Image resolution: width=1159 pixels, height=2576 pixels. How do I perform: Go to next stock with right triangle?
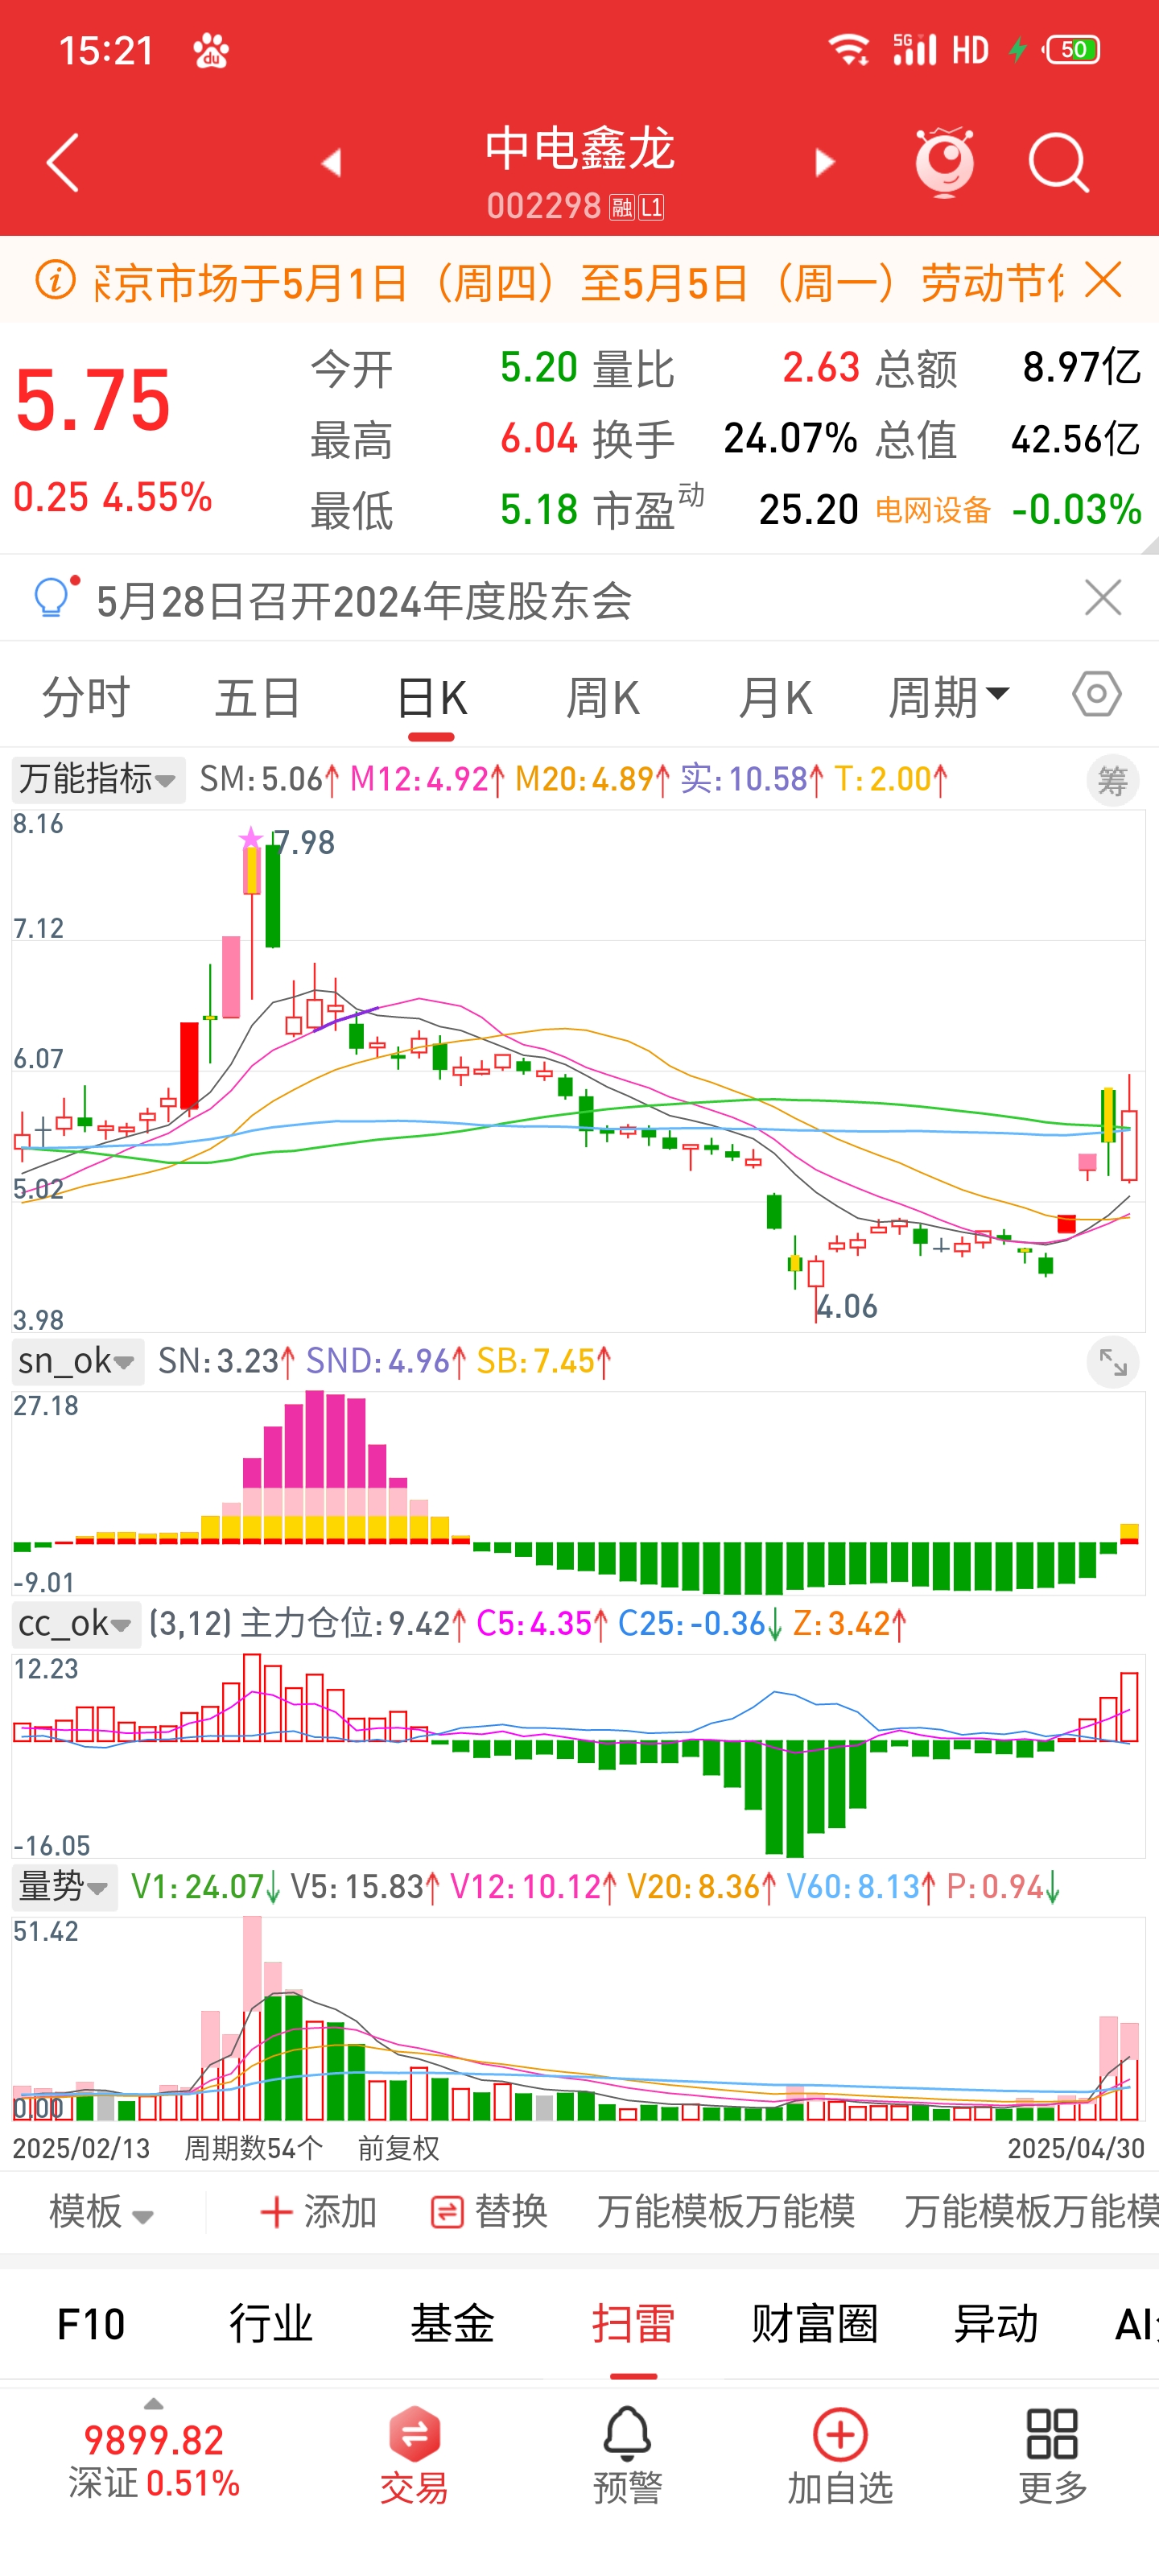[824, 163]
